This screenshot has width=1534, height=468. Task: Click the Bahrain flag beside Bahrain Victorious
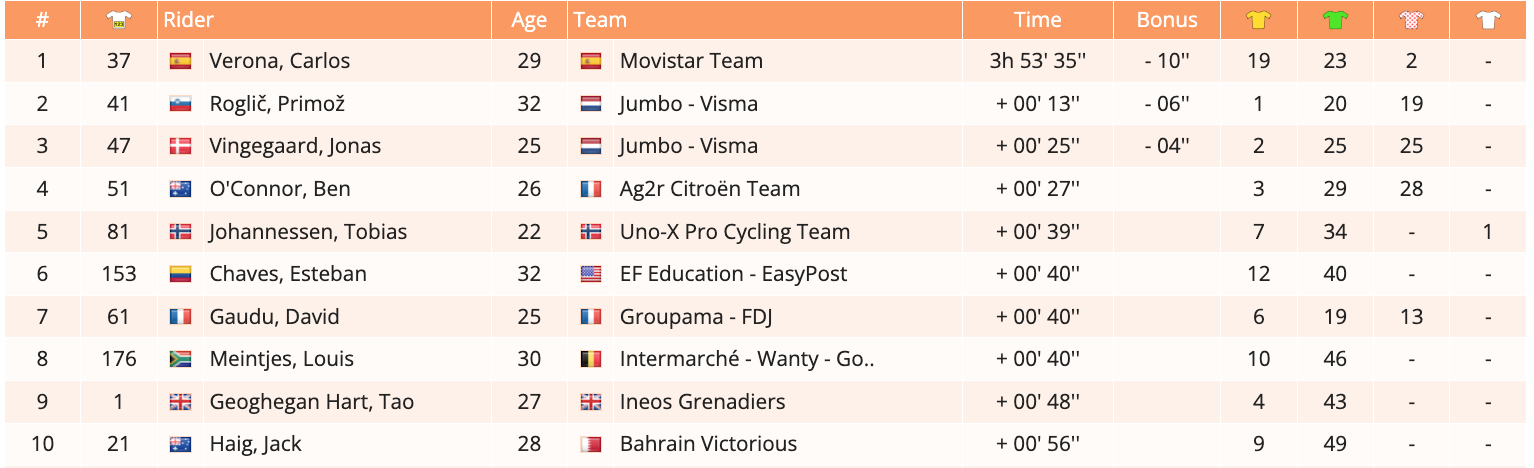coord(591,444)
